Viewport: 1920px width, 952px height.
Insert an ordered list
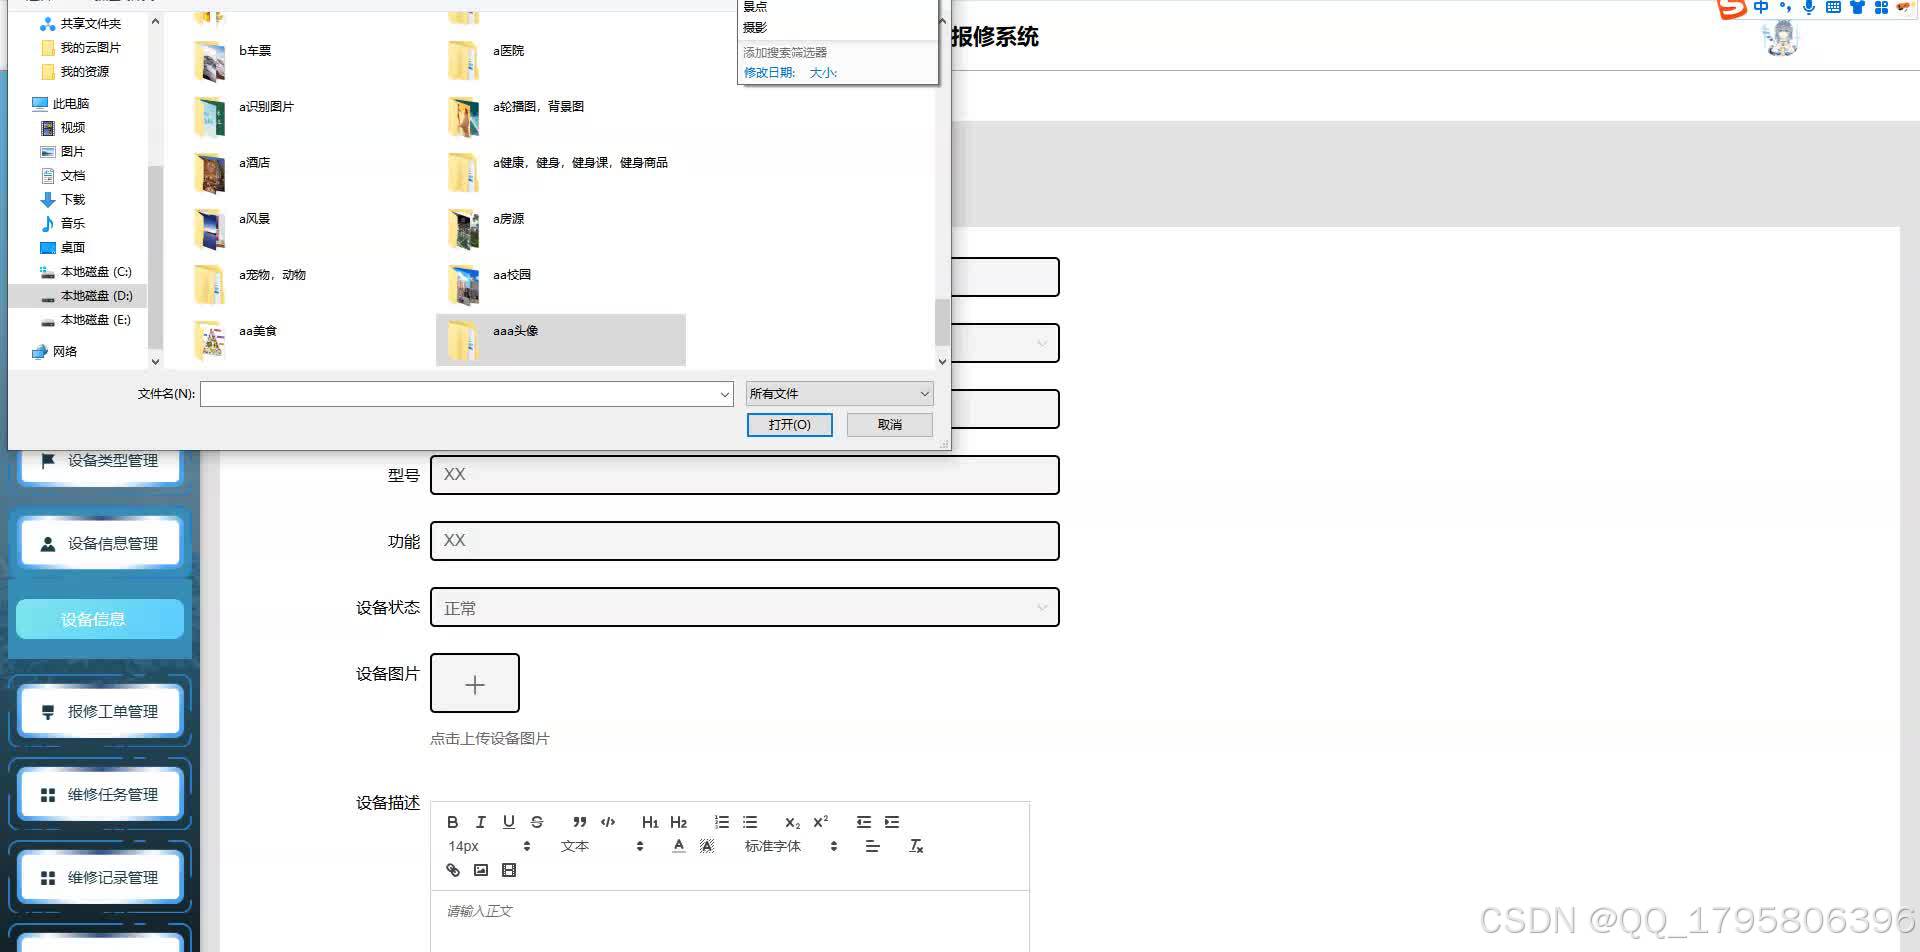point(721,822)
